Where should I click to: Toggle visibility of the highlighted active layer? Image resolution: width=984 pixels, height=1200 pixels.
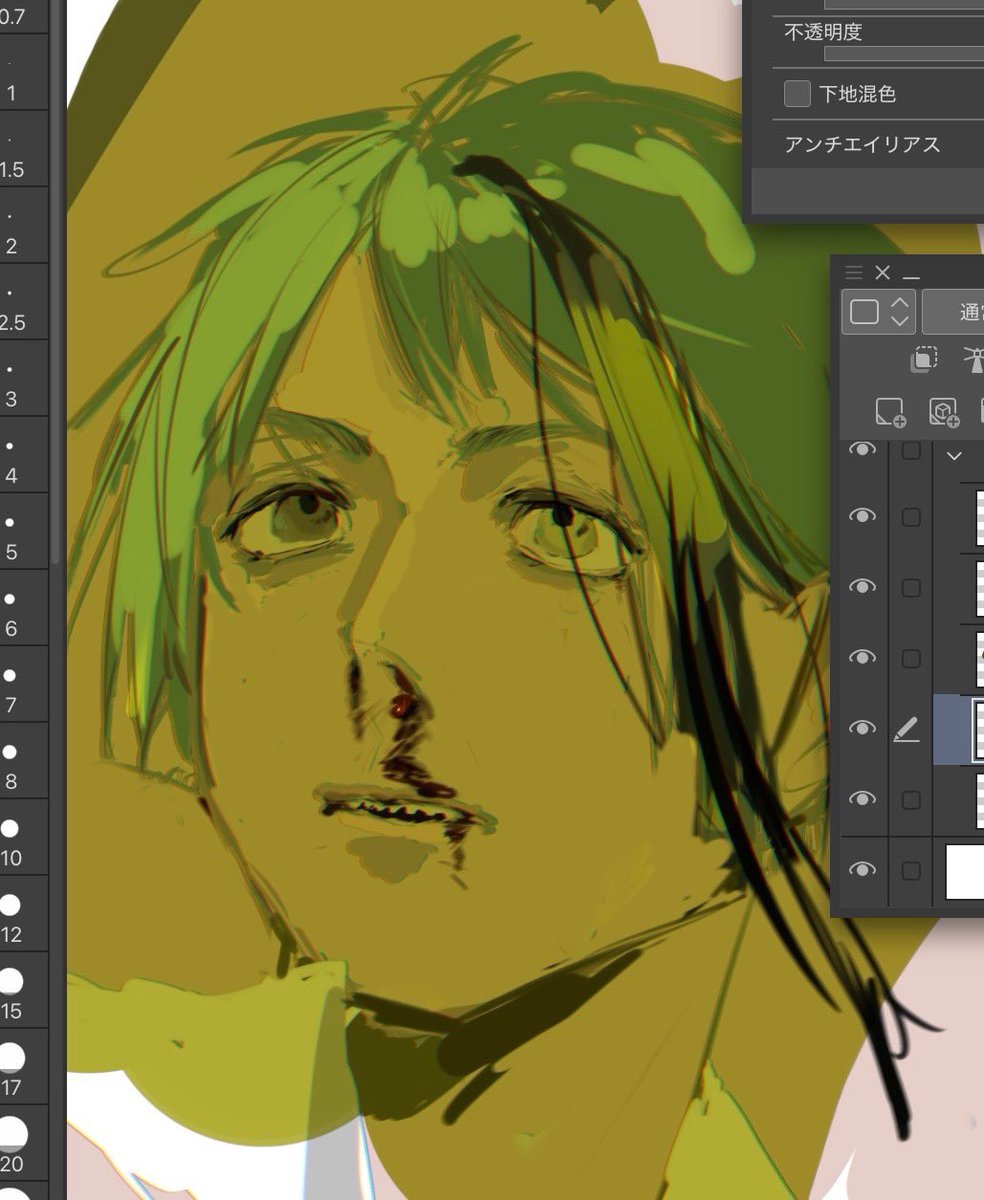[x=862, y=729]
